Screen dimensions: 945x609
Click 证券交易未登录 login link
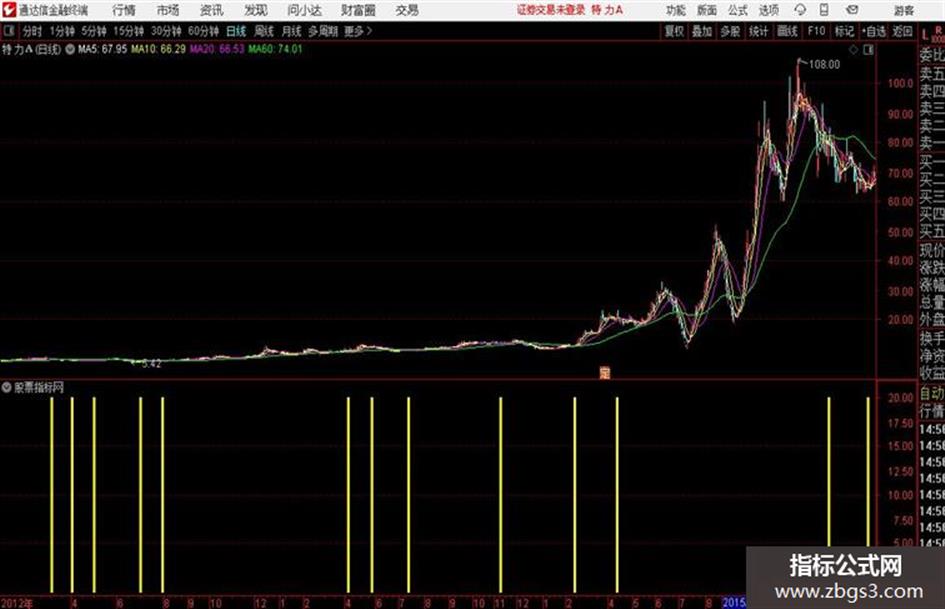551,10
